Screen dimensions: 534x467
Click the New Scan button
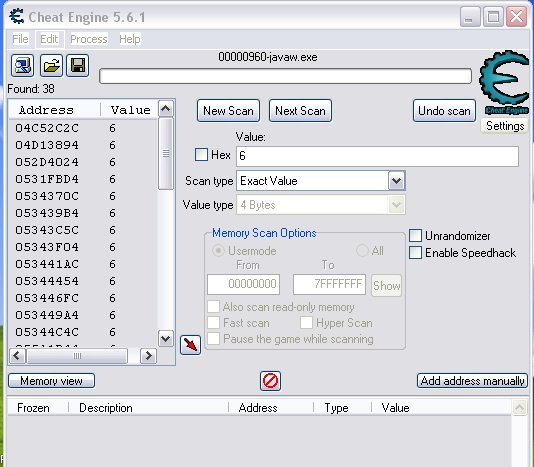[228, 111]
